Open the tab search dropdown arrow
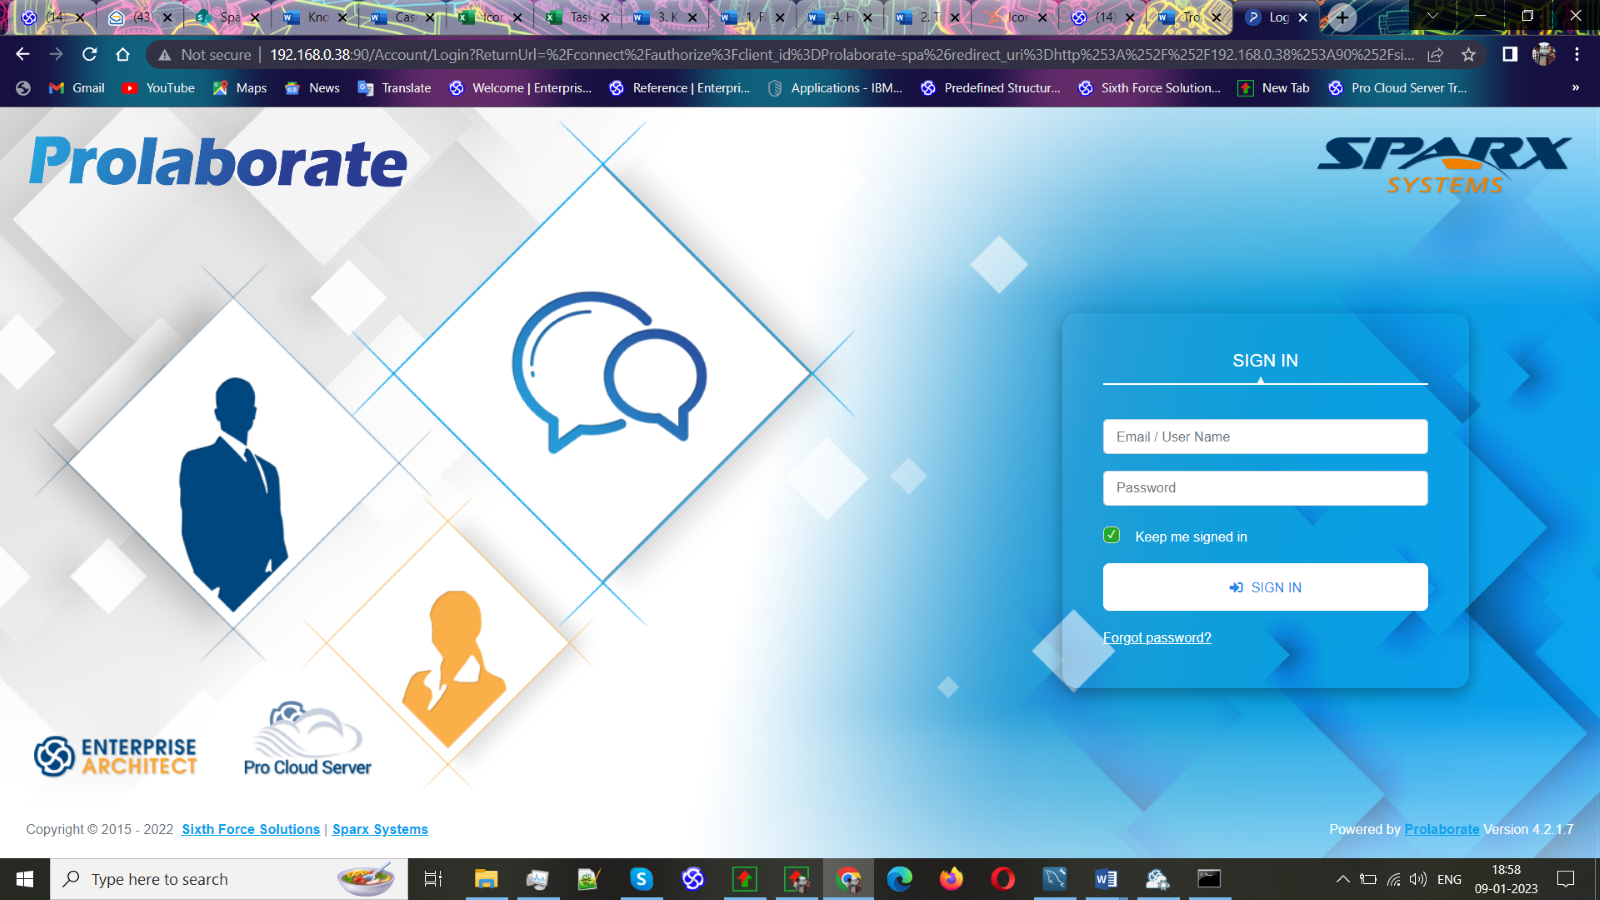Screen dimensions: 1600x900 (x=1432, y=16)
